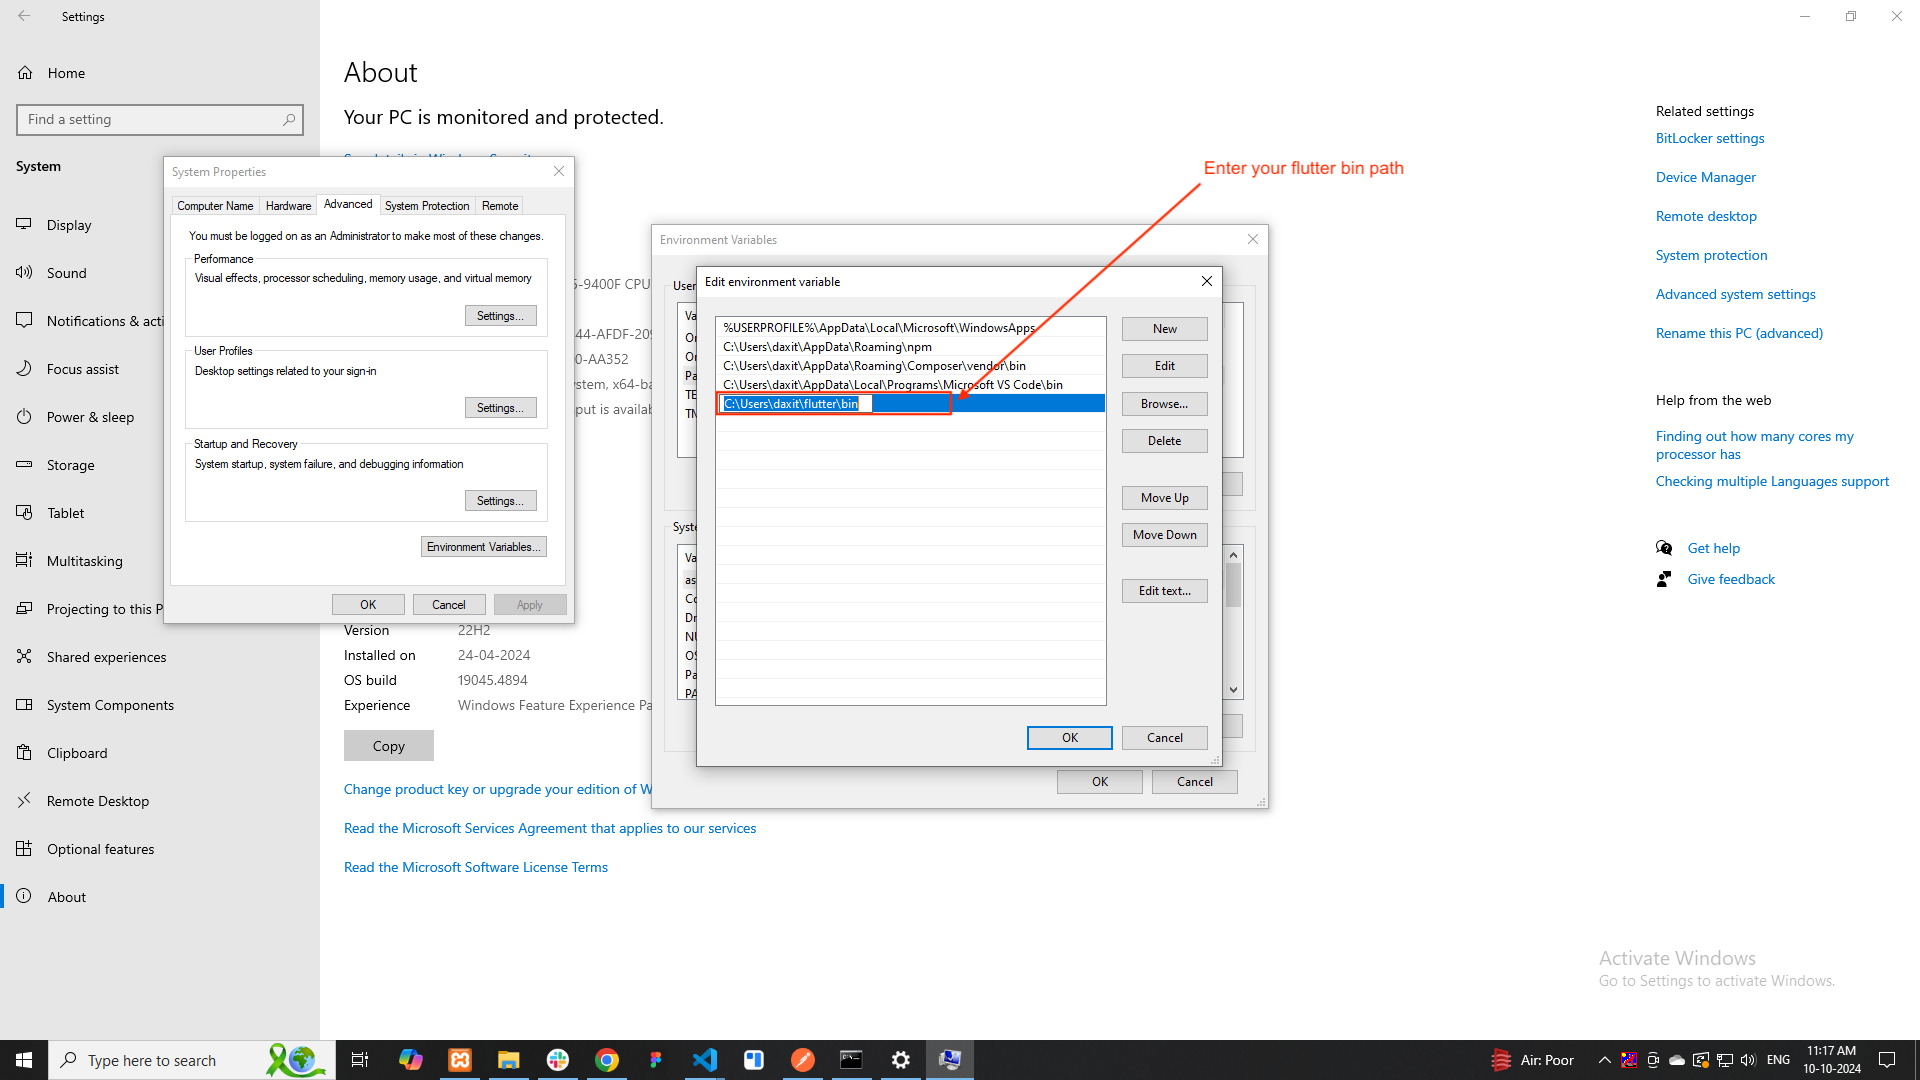Click Cancel to discard environment variable changes
The image size is (1920, 1080).
1164,737
